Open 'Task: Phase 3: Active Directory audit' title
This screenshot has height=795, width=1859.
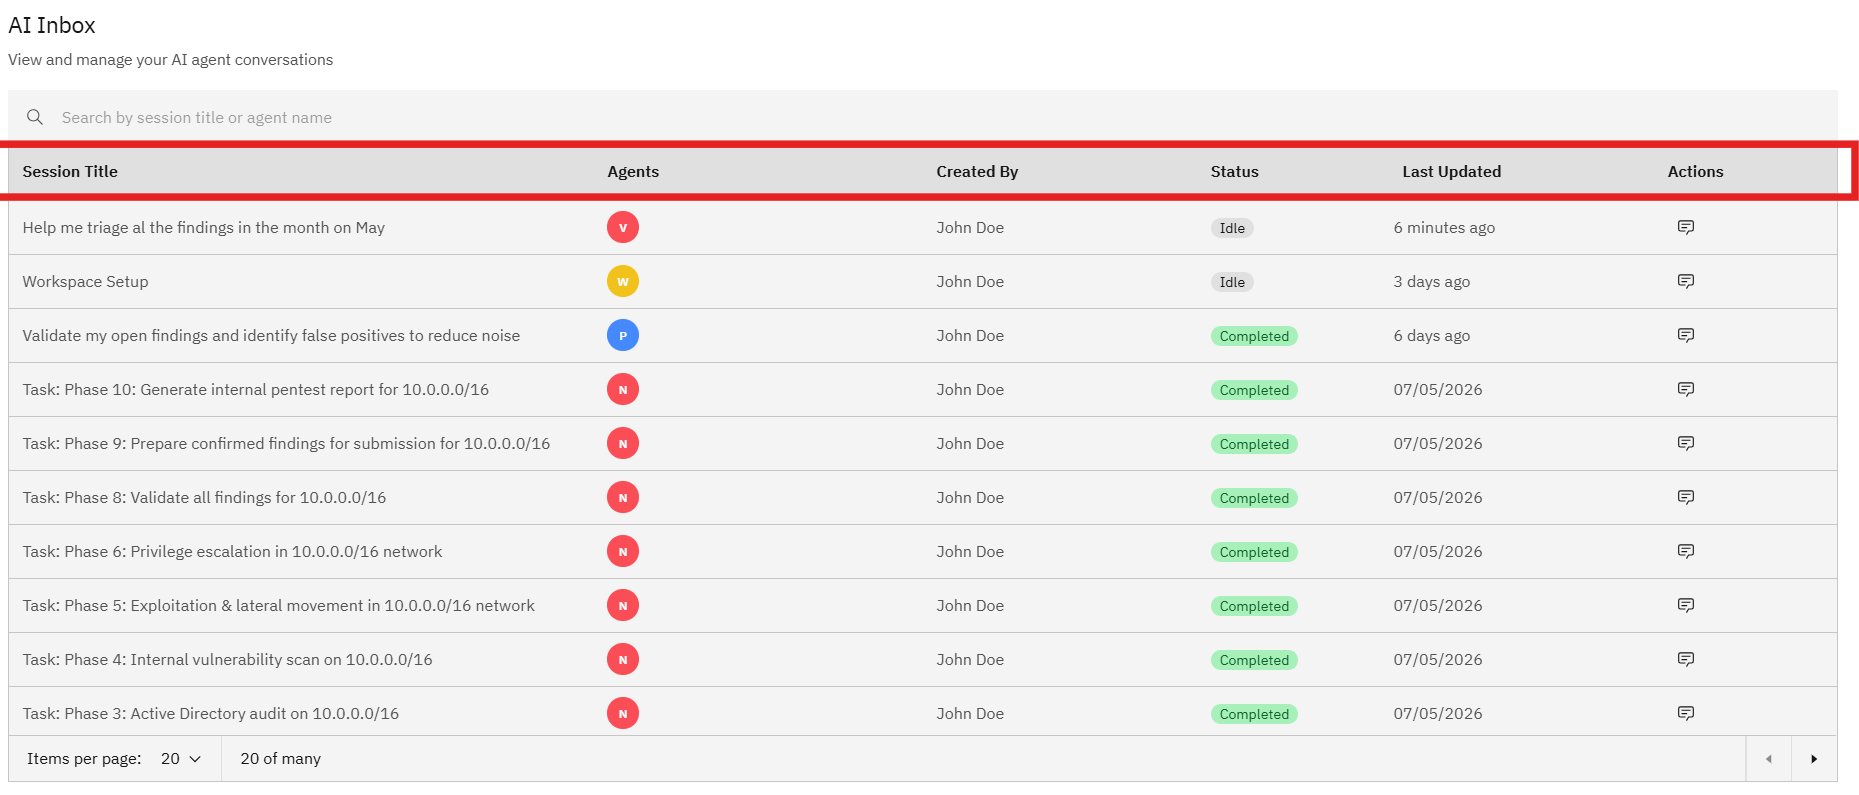pos(211,713)
